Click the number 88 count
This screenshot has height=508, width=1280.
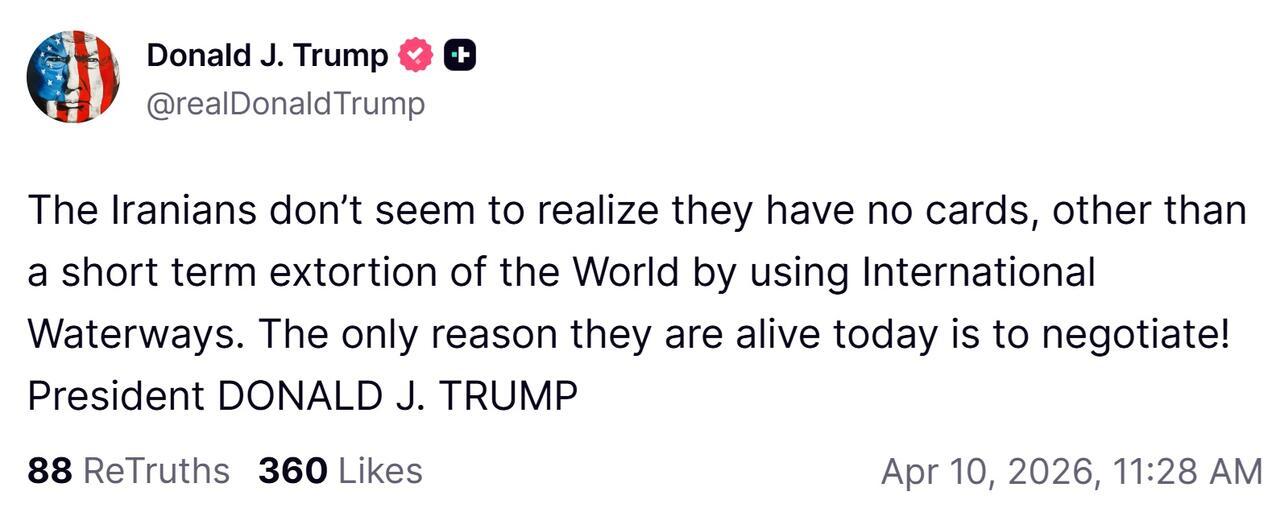[x=49, y=470]
